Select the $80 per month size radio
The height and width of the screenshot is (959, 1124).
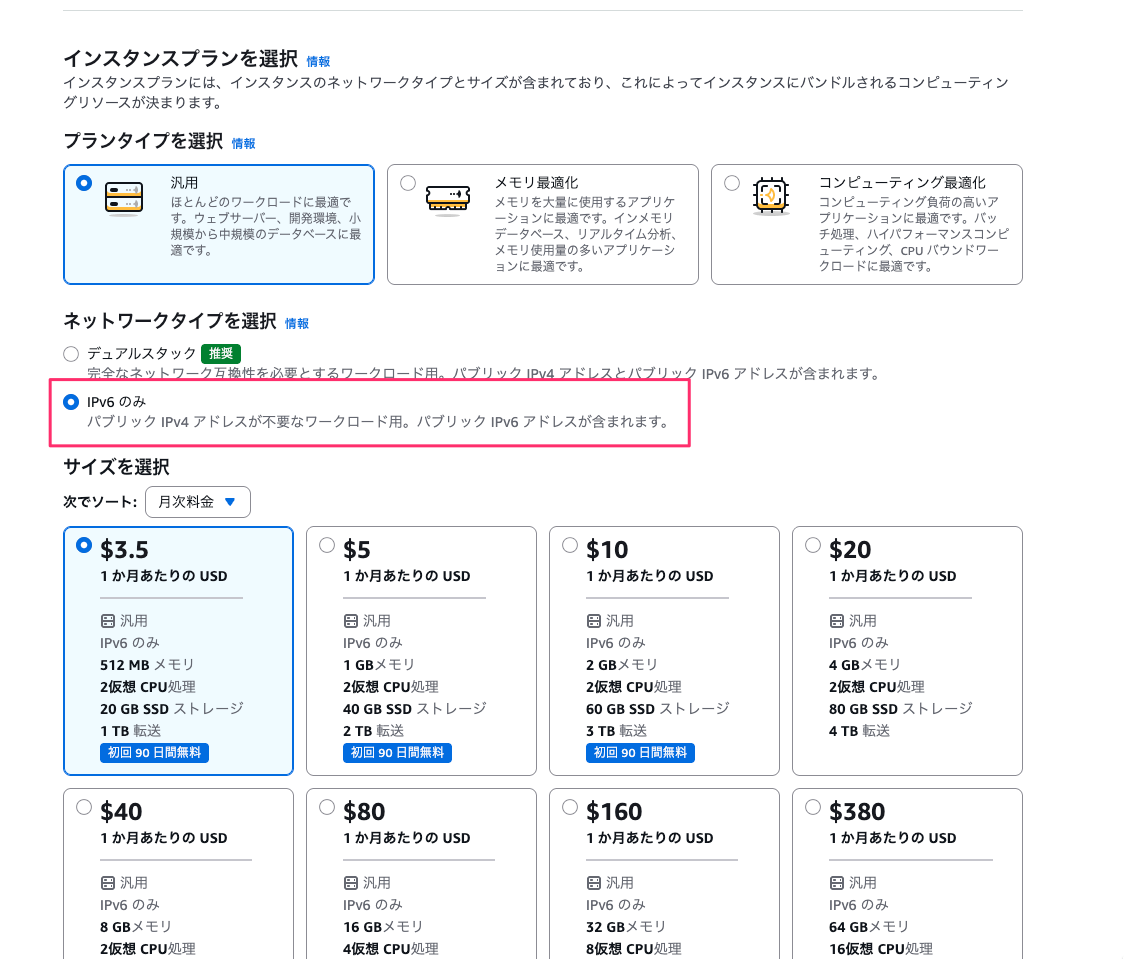pos(327,807)
